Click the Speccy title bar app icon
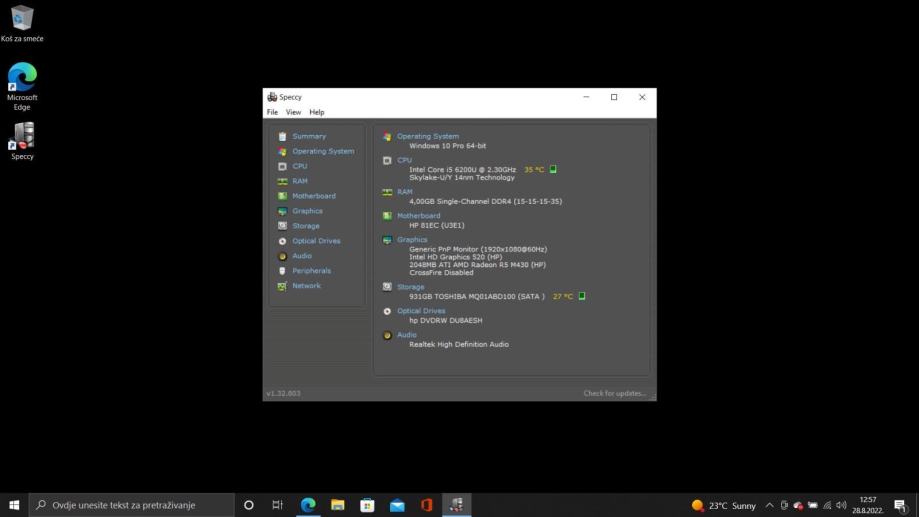 click(x=272, y=97)
